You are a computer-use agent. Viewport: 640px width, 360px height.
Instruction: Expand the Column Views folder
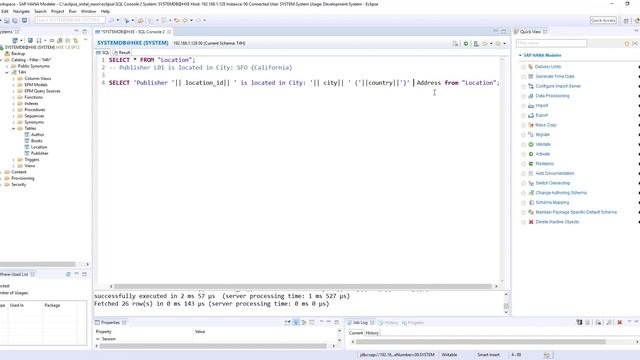pyautogui.click(x=13, y=78)
